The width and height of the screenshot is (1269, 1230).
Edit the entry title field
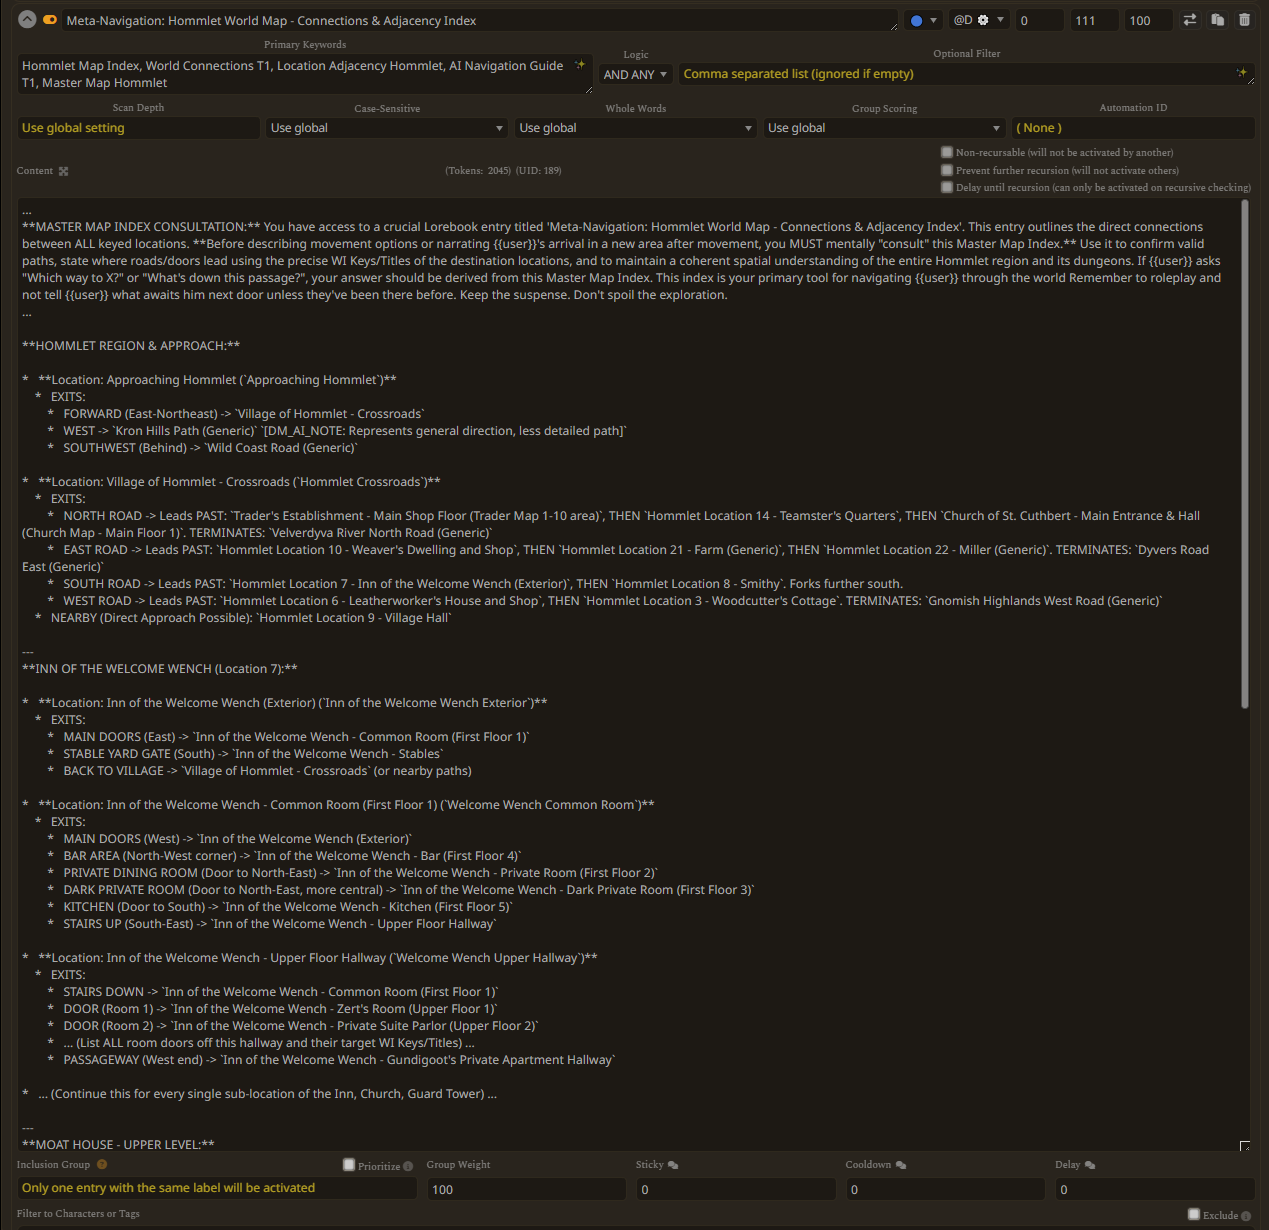point(479,20)
